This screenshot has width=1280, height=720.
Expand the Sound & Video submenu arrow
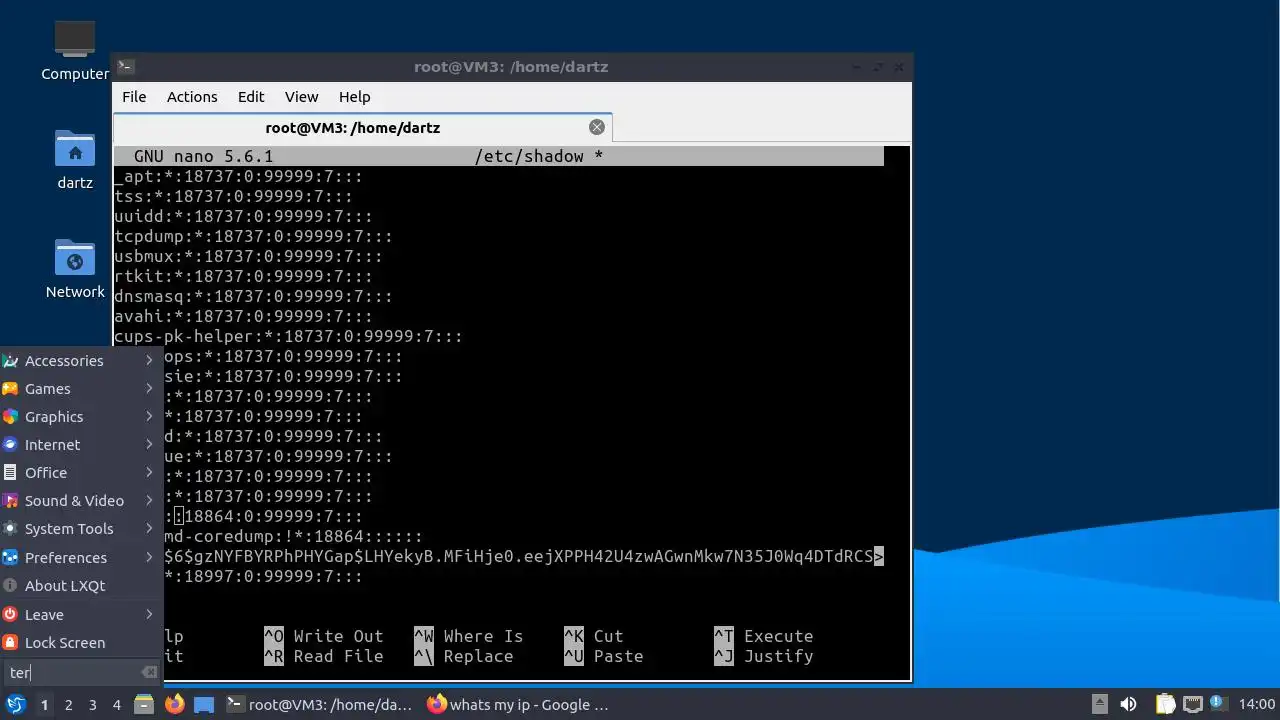click(149, 501)
